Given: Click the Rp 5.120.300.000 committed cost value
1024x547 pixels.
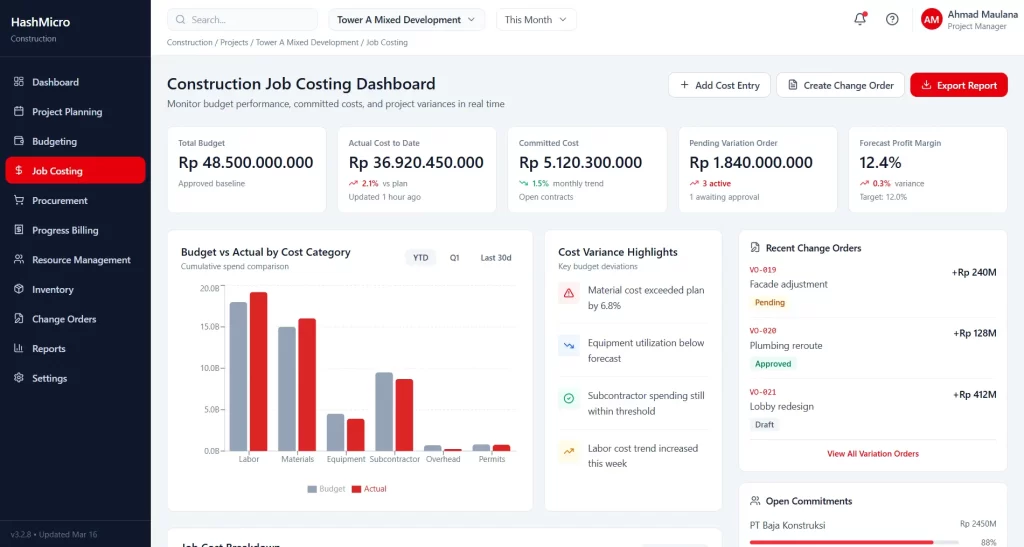Looking at the screenshot, I should (x=581, y=163).
